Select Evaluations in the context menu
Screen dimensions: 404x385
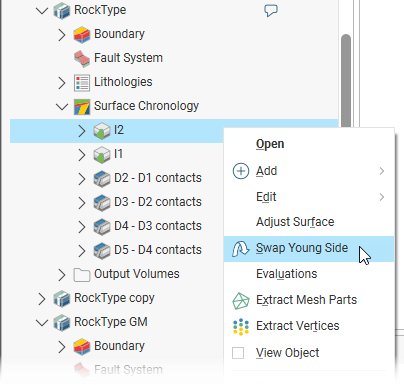pos(287,274)
